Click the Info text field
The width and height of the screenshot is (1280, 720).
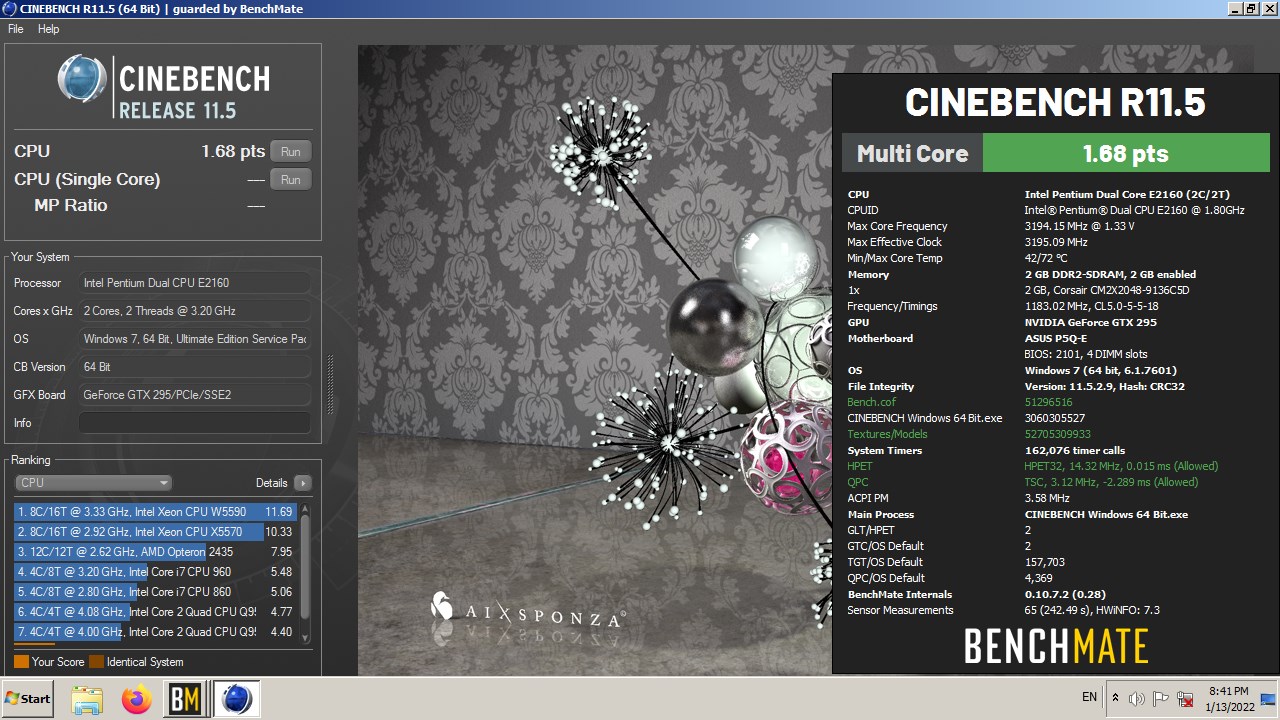coord(194,423)
